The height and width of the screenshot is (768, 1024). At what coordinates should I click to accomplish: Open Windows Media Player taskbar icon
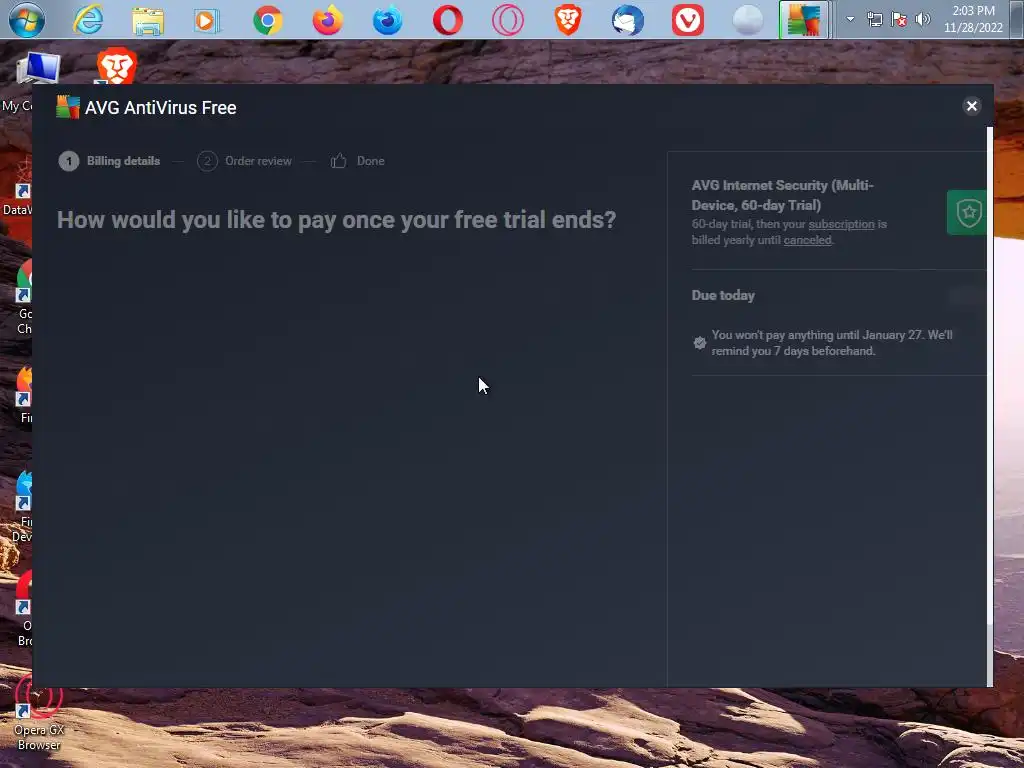(x=207, y=21)
